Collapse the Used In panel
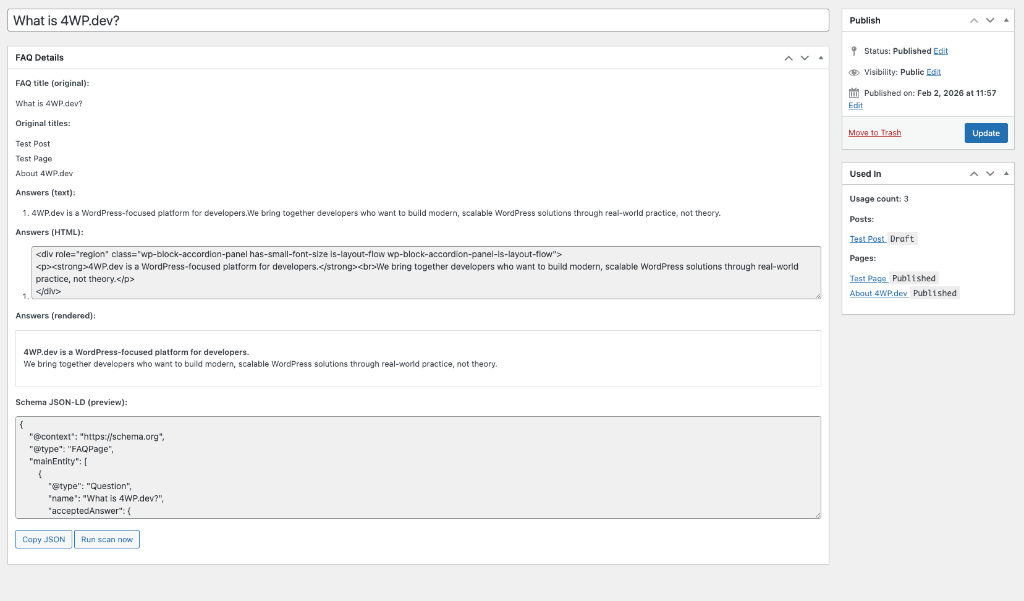The image size is (1024, 601). point(1006,173)
